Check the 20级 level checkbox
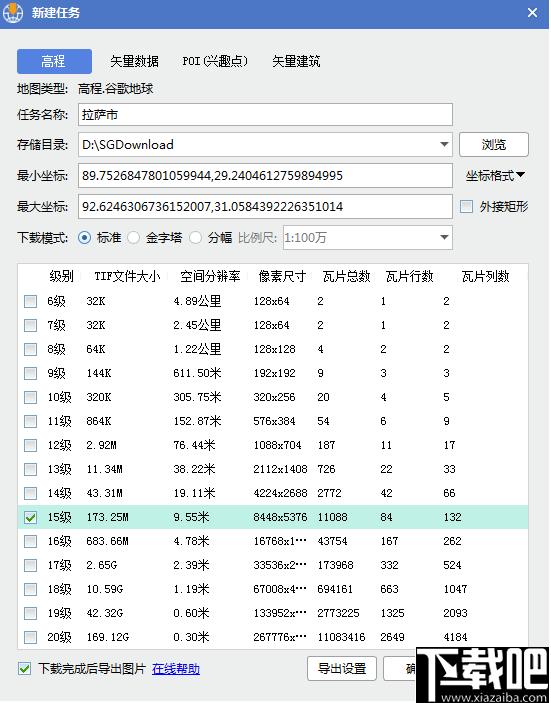551x703 pixels. (x=30, y=637)
